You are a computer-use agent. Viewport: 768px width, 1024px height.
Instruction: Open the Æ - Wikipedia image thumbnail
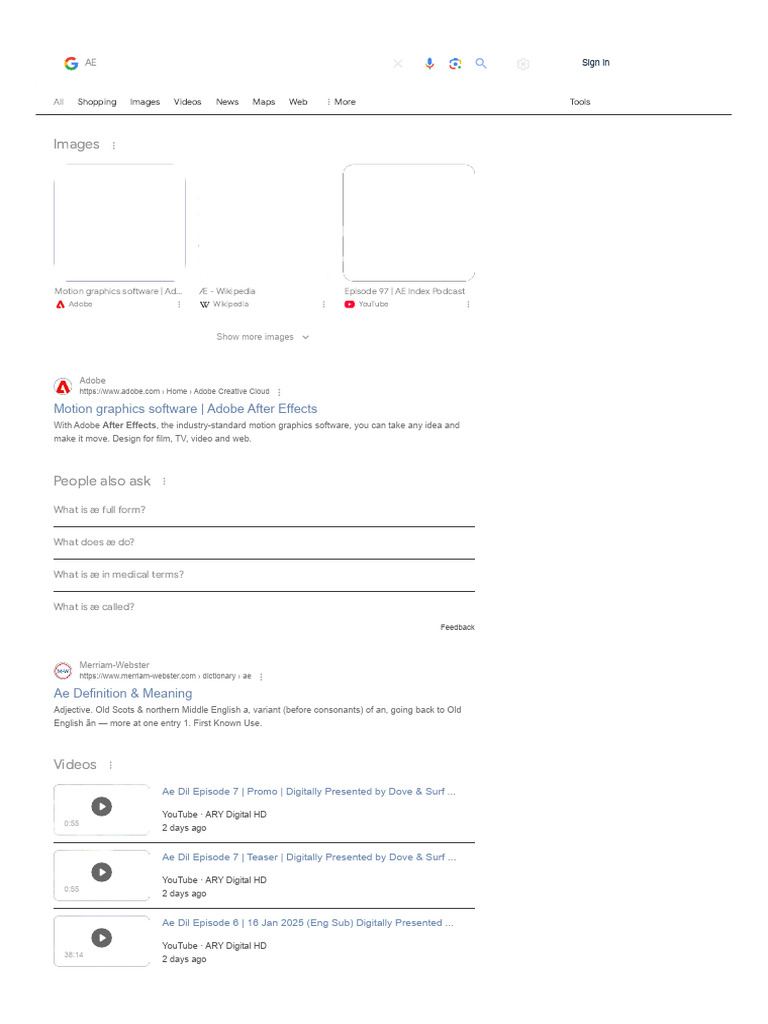tap(264, 223)
